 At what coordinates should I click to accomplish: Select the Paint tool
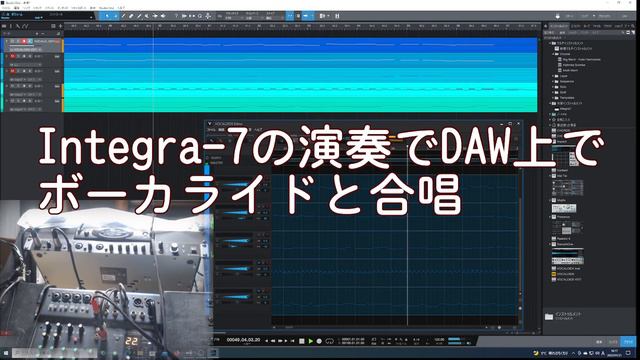pyautogui.click(x=139, y=16)
